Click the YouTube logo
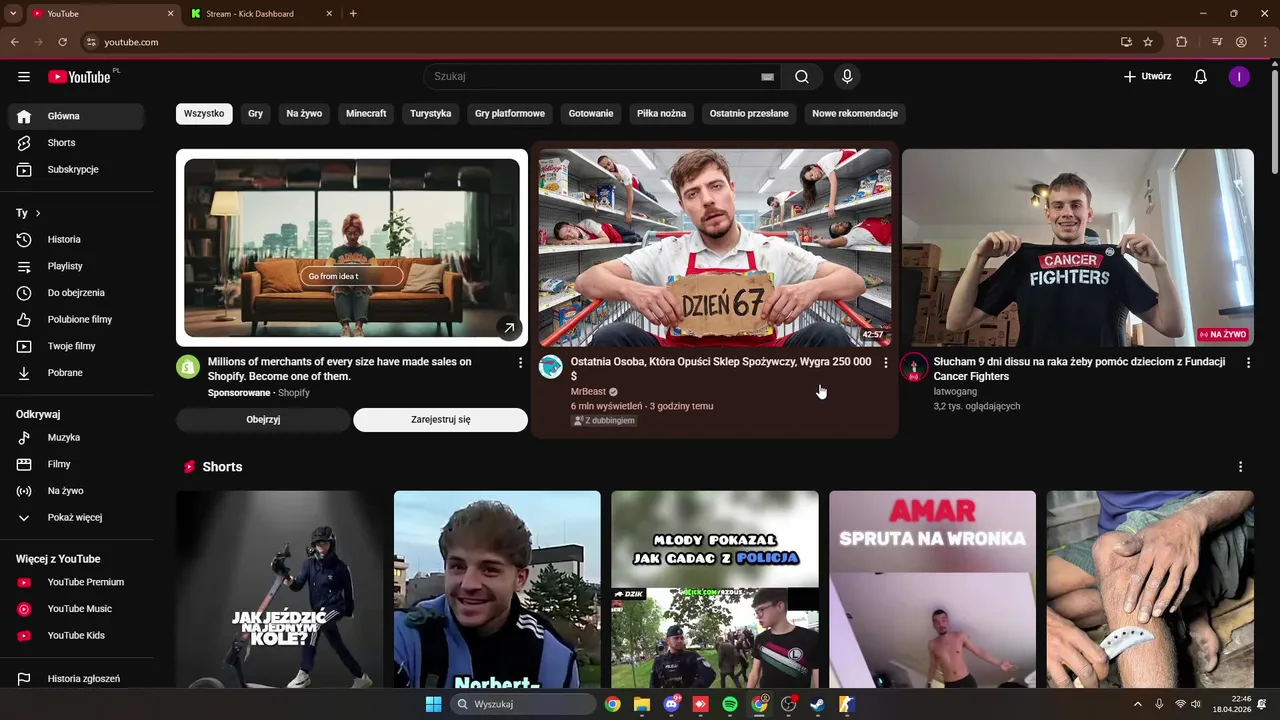Viewport: 1280px width, 720px height. [79, 77]
